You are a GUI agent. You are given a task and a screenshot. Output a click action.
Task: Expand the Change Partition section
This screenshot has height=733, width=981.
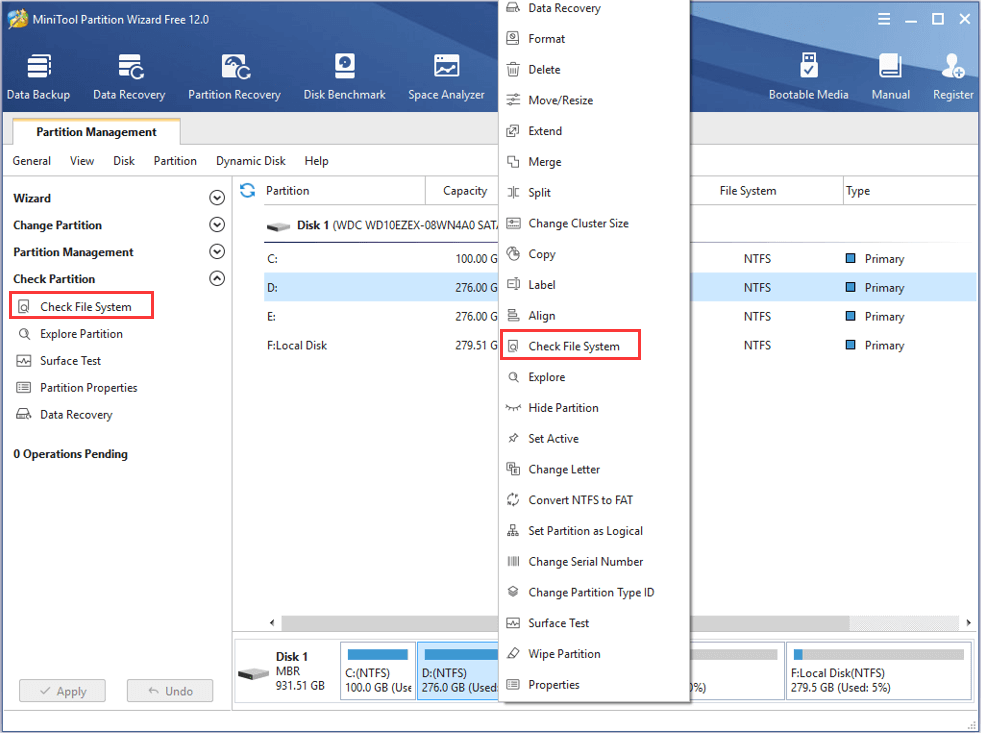(216, 225)
